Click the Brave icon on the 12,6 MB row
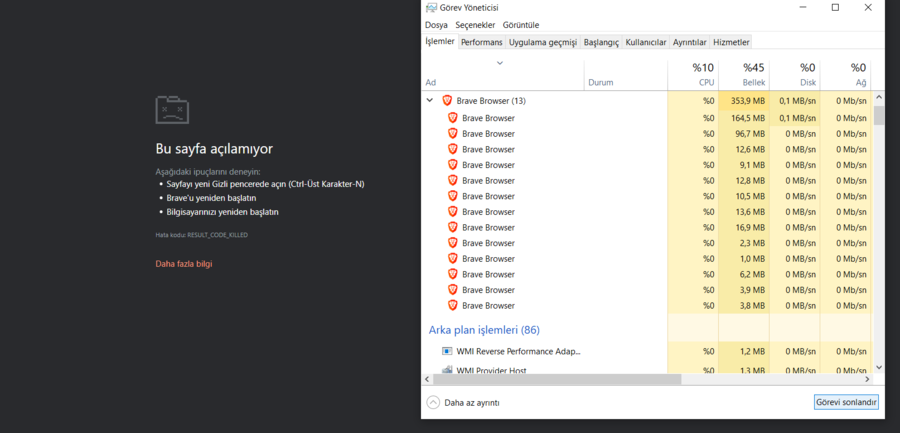This screenshot has height=433, width=900. (453, 149)
